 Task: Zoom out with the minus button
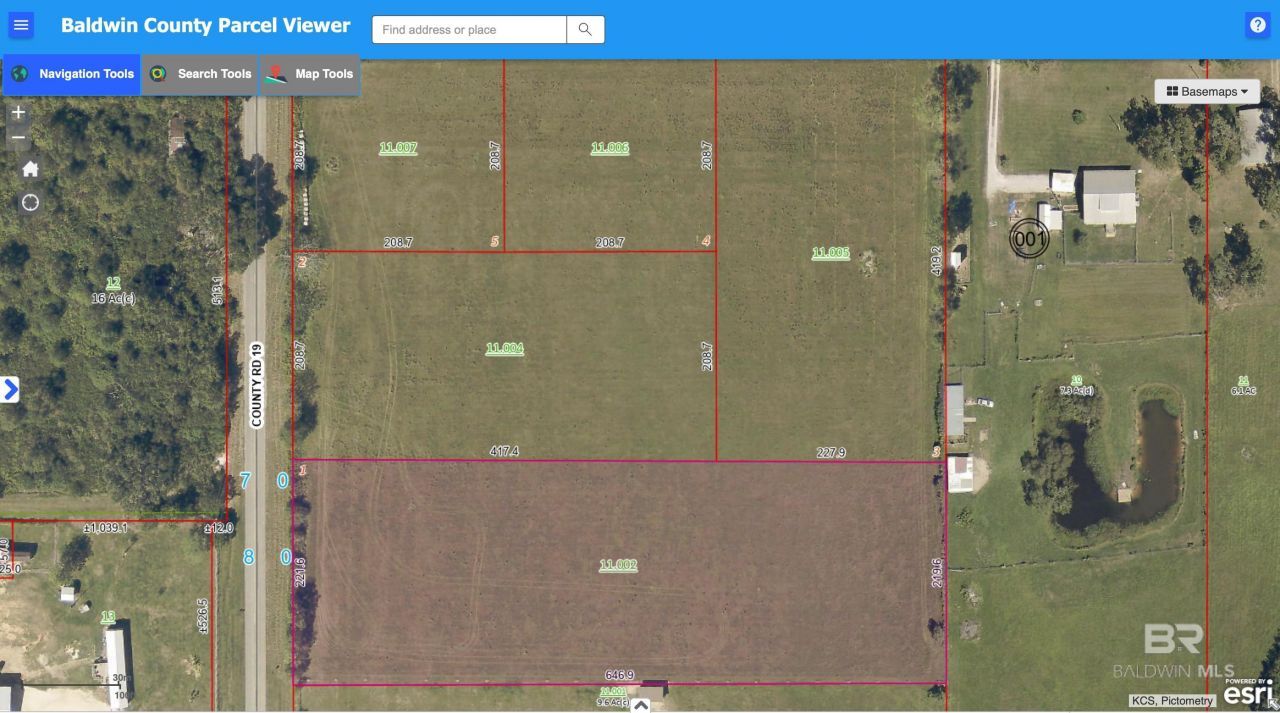click(18, 138)
